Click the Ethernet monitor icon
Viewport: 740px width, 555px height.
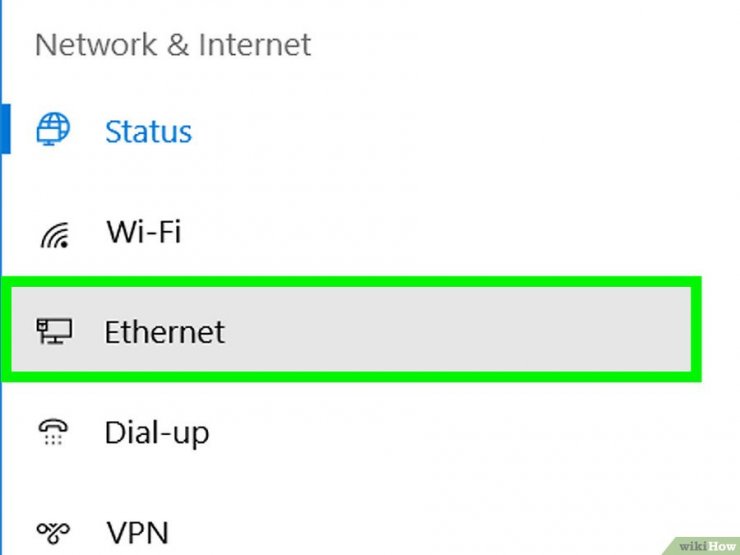(x=54, y=331)
